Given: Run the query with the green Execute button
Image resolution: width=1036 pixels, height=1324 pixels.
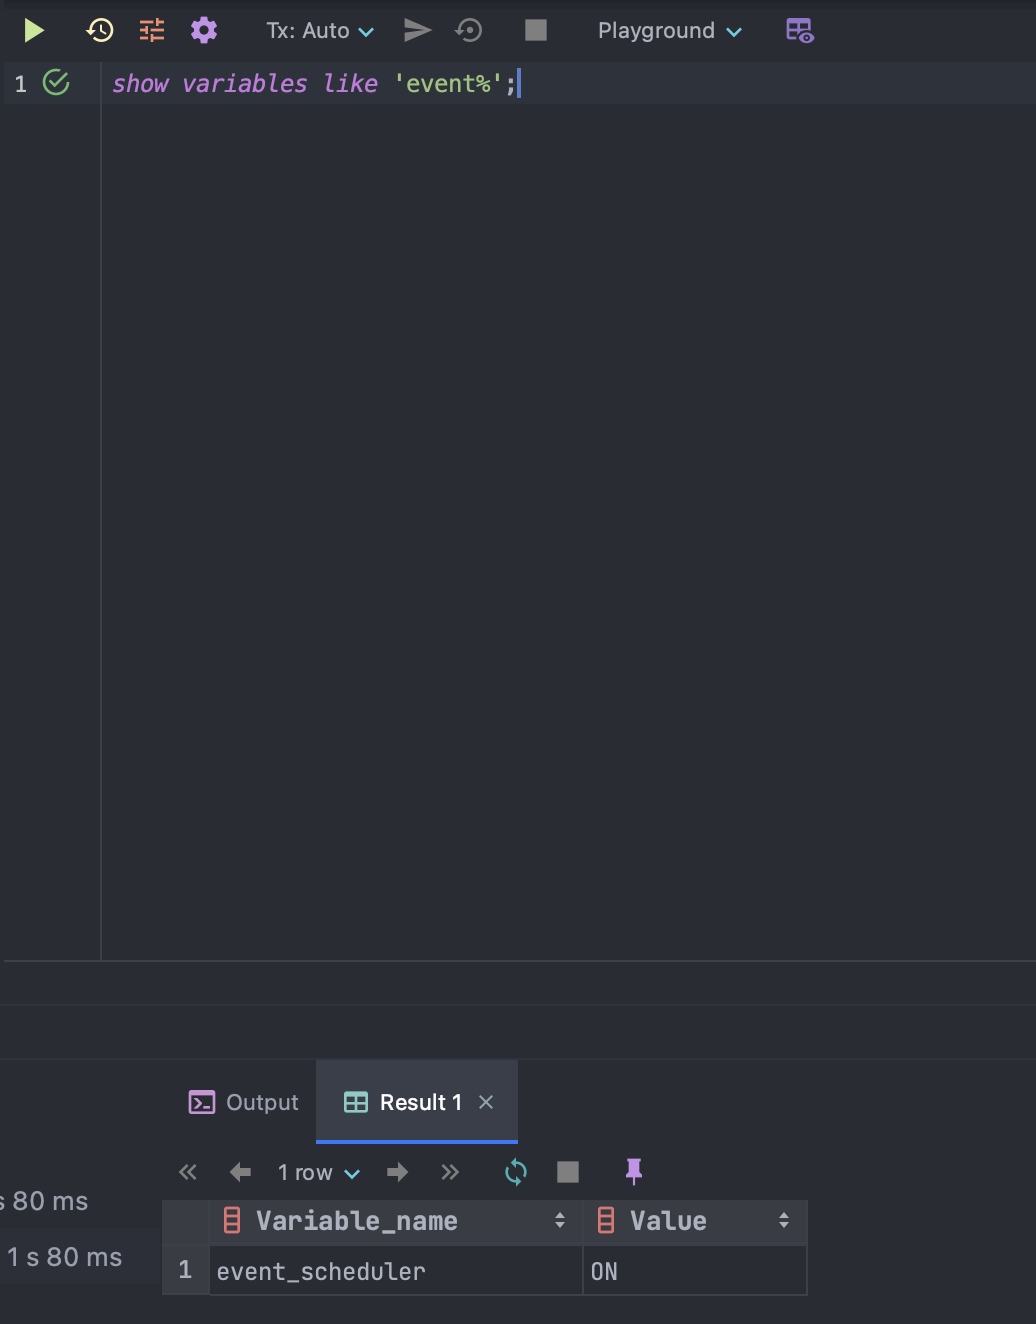Looking at the screenshot, I should (34, 31).
